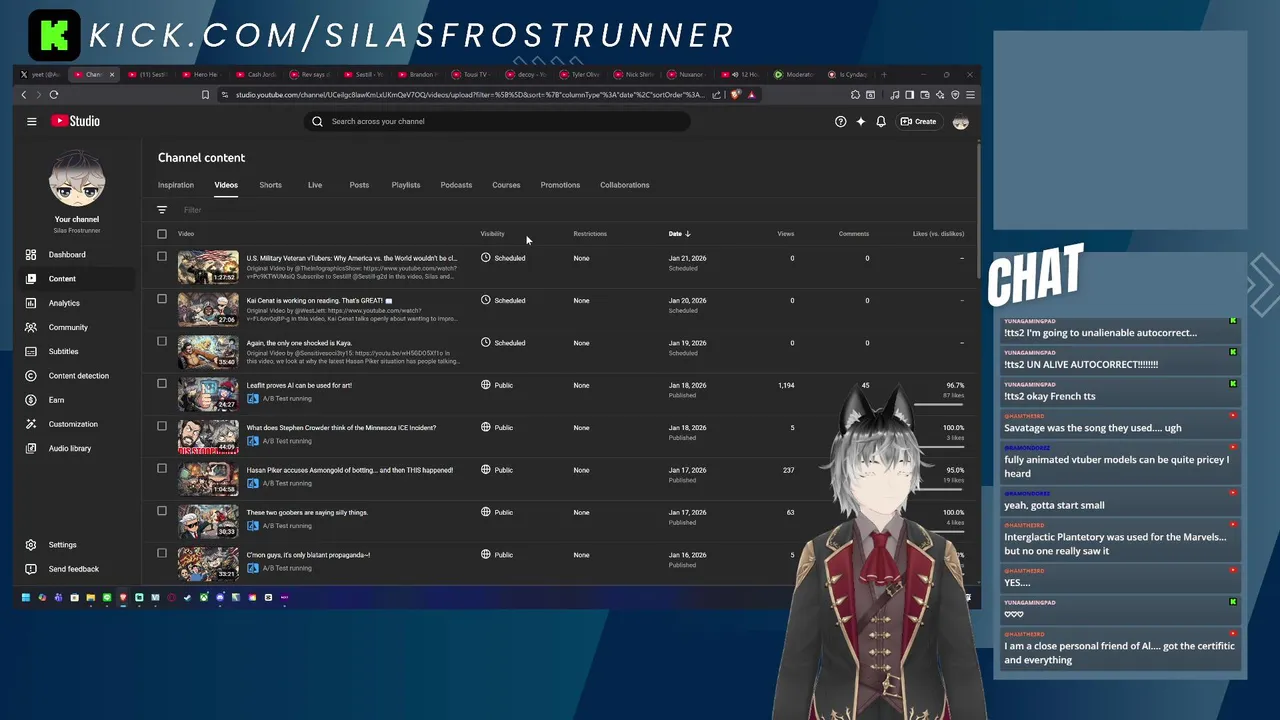The image size is (1280, 720).
Task: Click the public globe icon for the Leaflit video
Action: [486, 385]
